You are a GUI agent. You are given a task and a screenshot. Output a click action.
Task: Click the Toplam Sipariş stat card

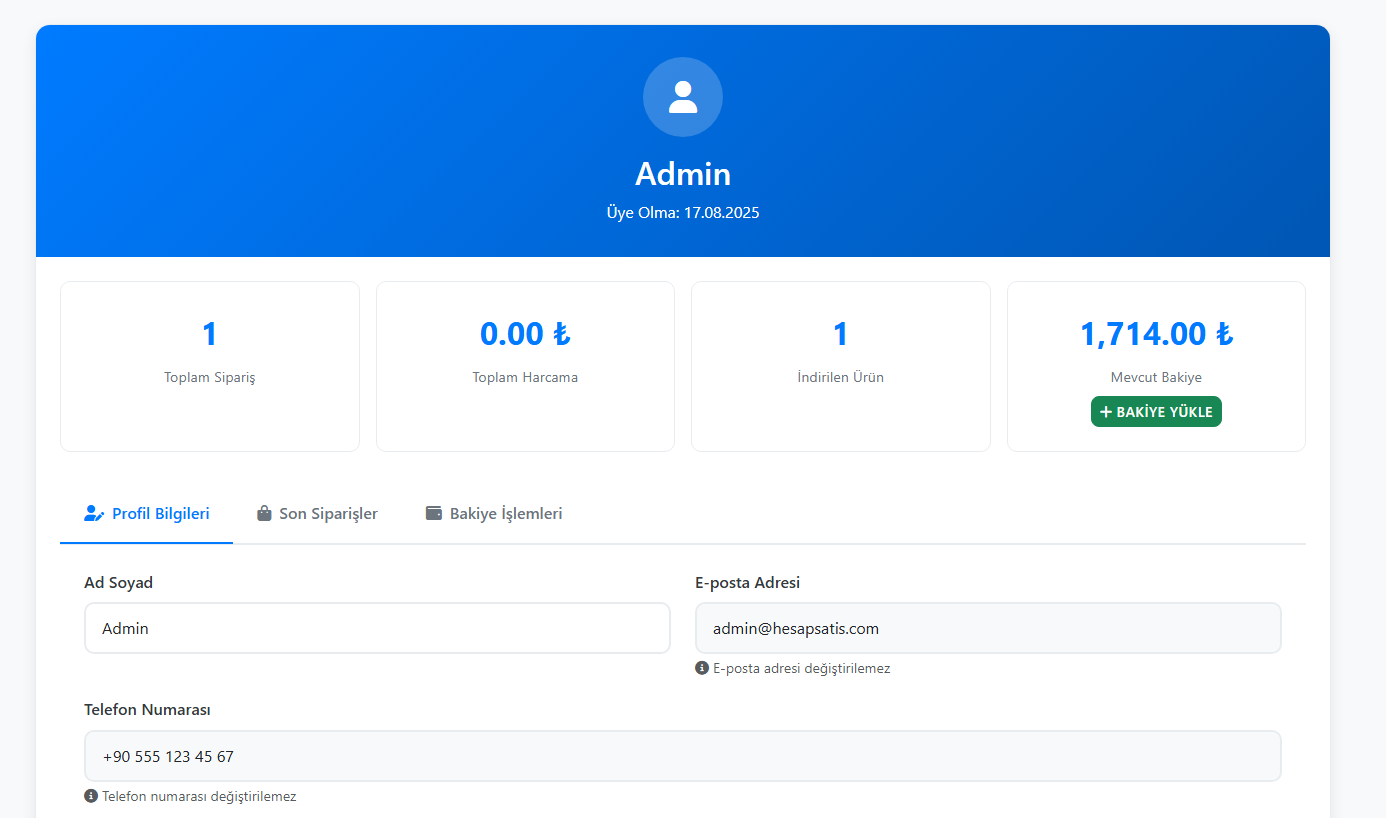tap(210, 366)
